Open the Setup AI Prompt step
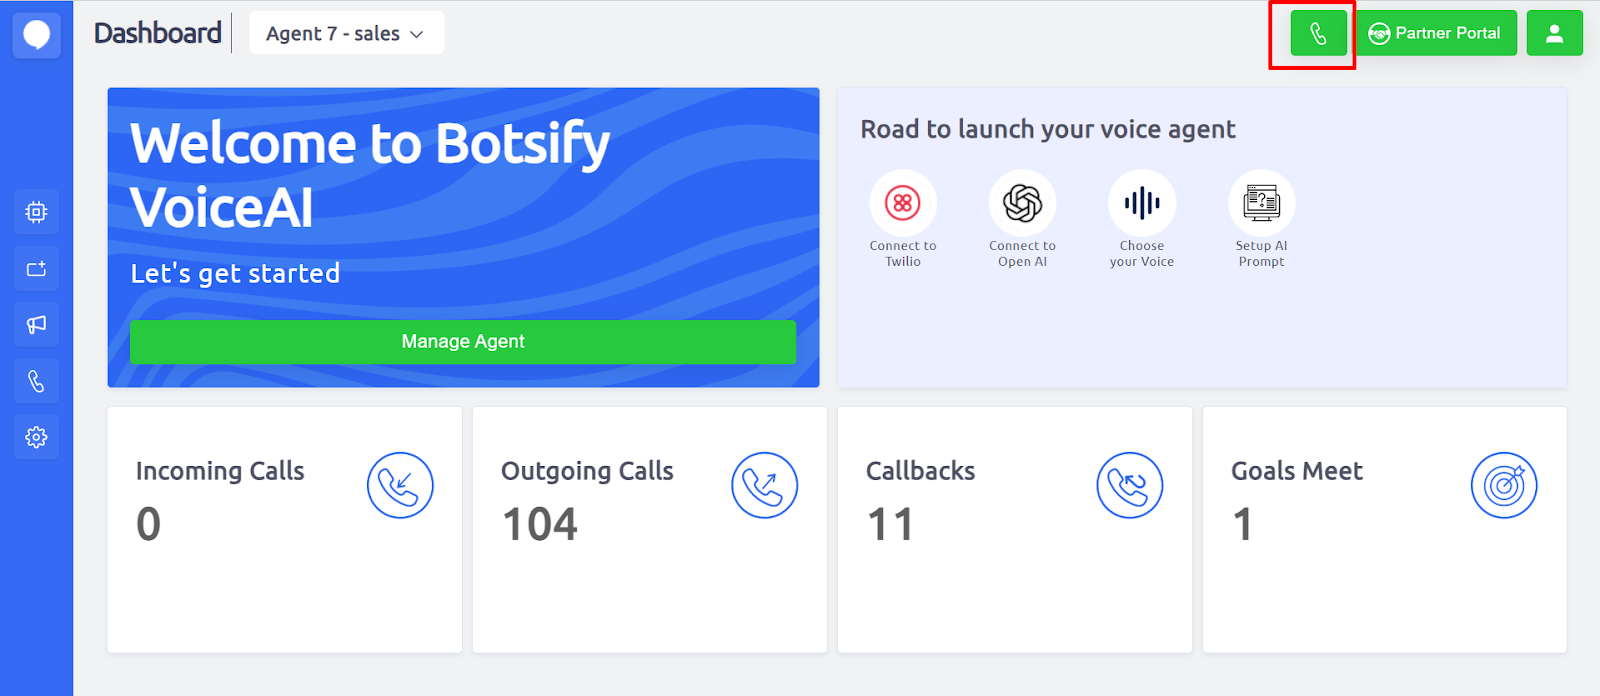Viewport: 1600px width, 696px height. (x=1261, y=203)
